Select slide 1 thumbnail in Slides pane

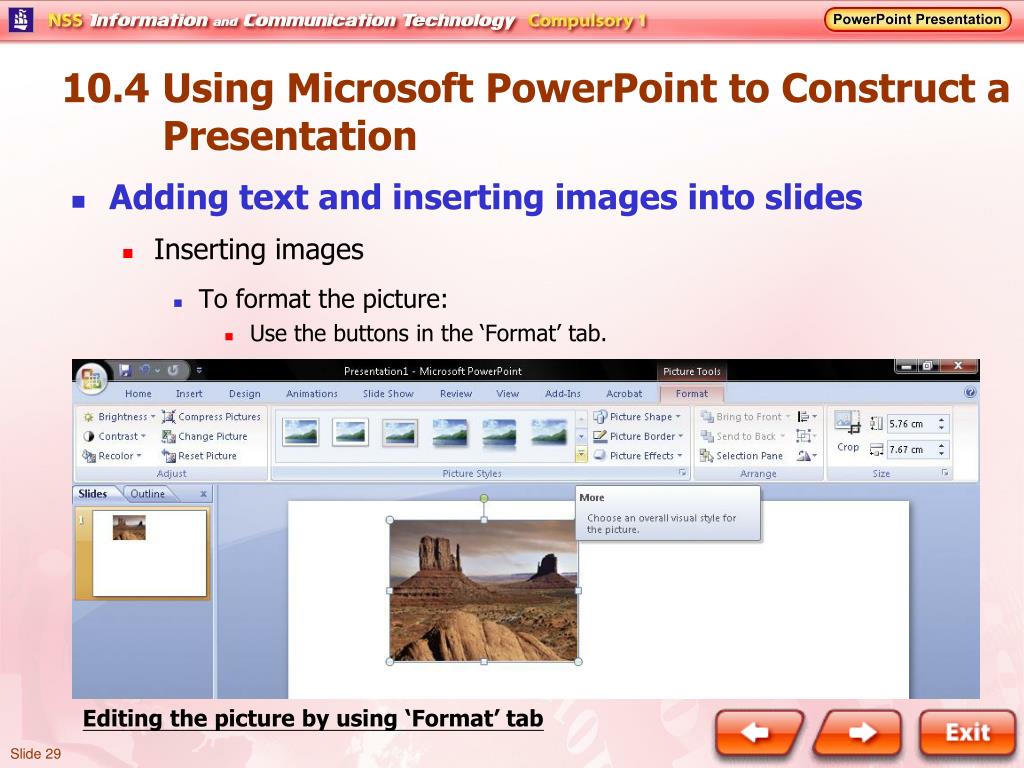[150, 553]
